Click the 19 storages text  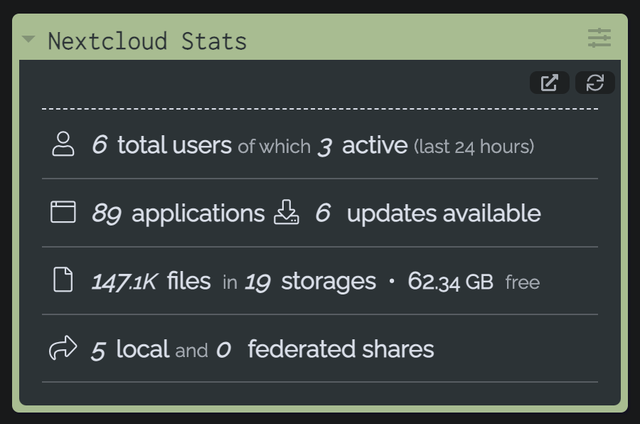click(310, 282)
